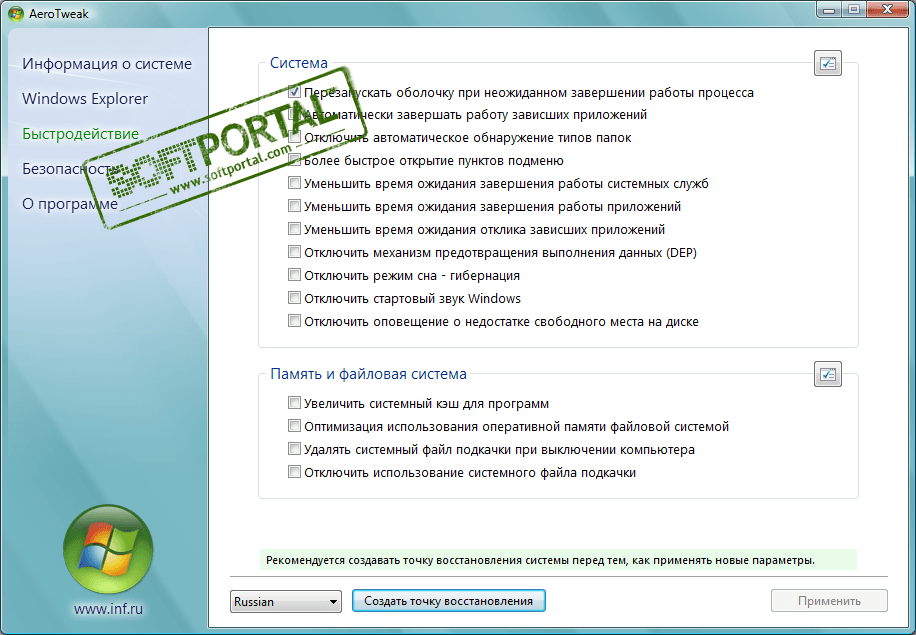This screenshot has width=916, height=635.
Task: Click the Система group heading
Action: pos(299,63)
